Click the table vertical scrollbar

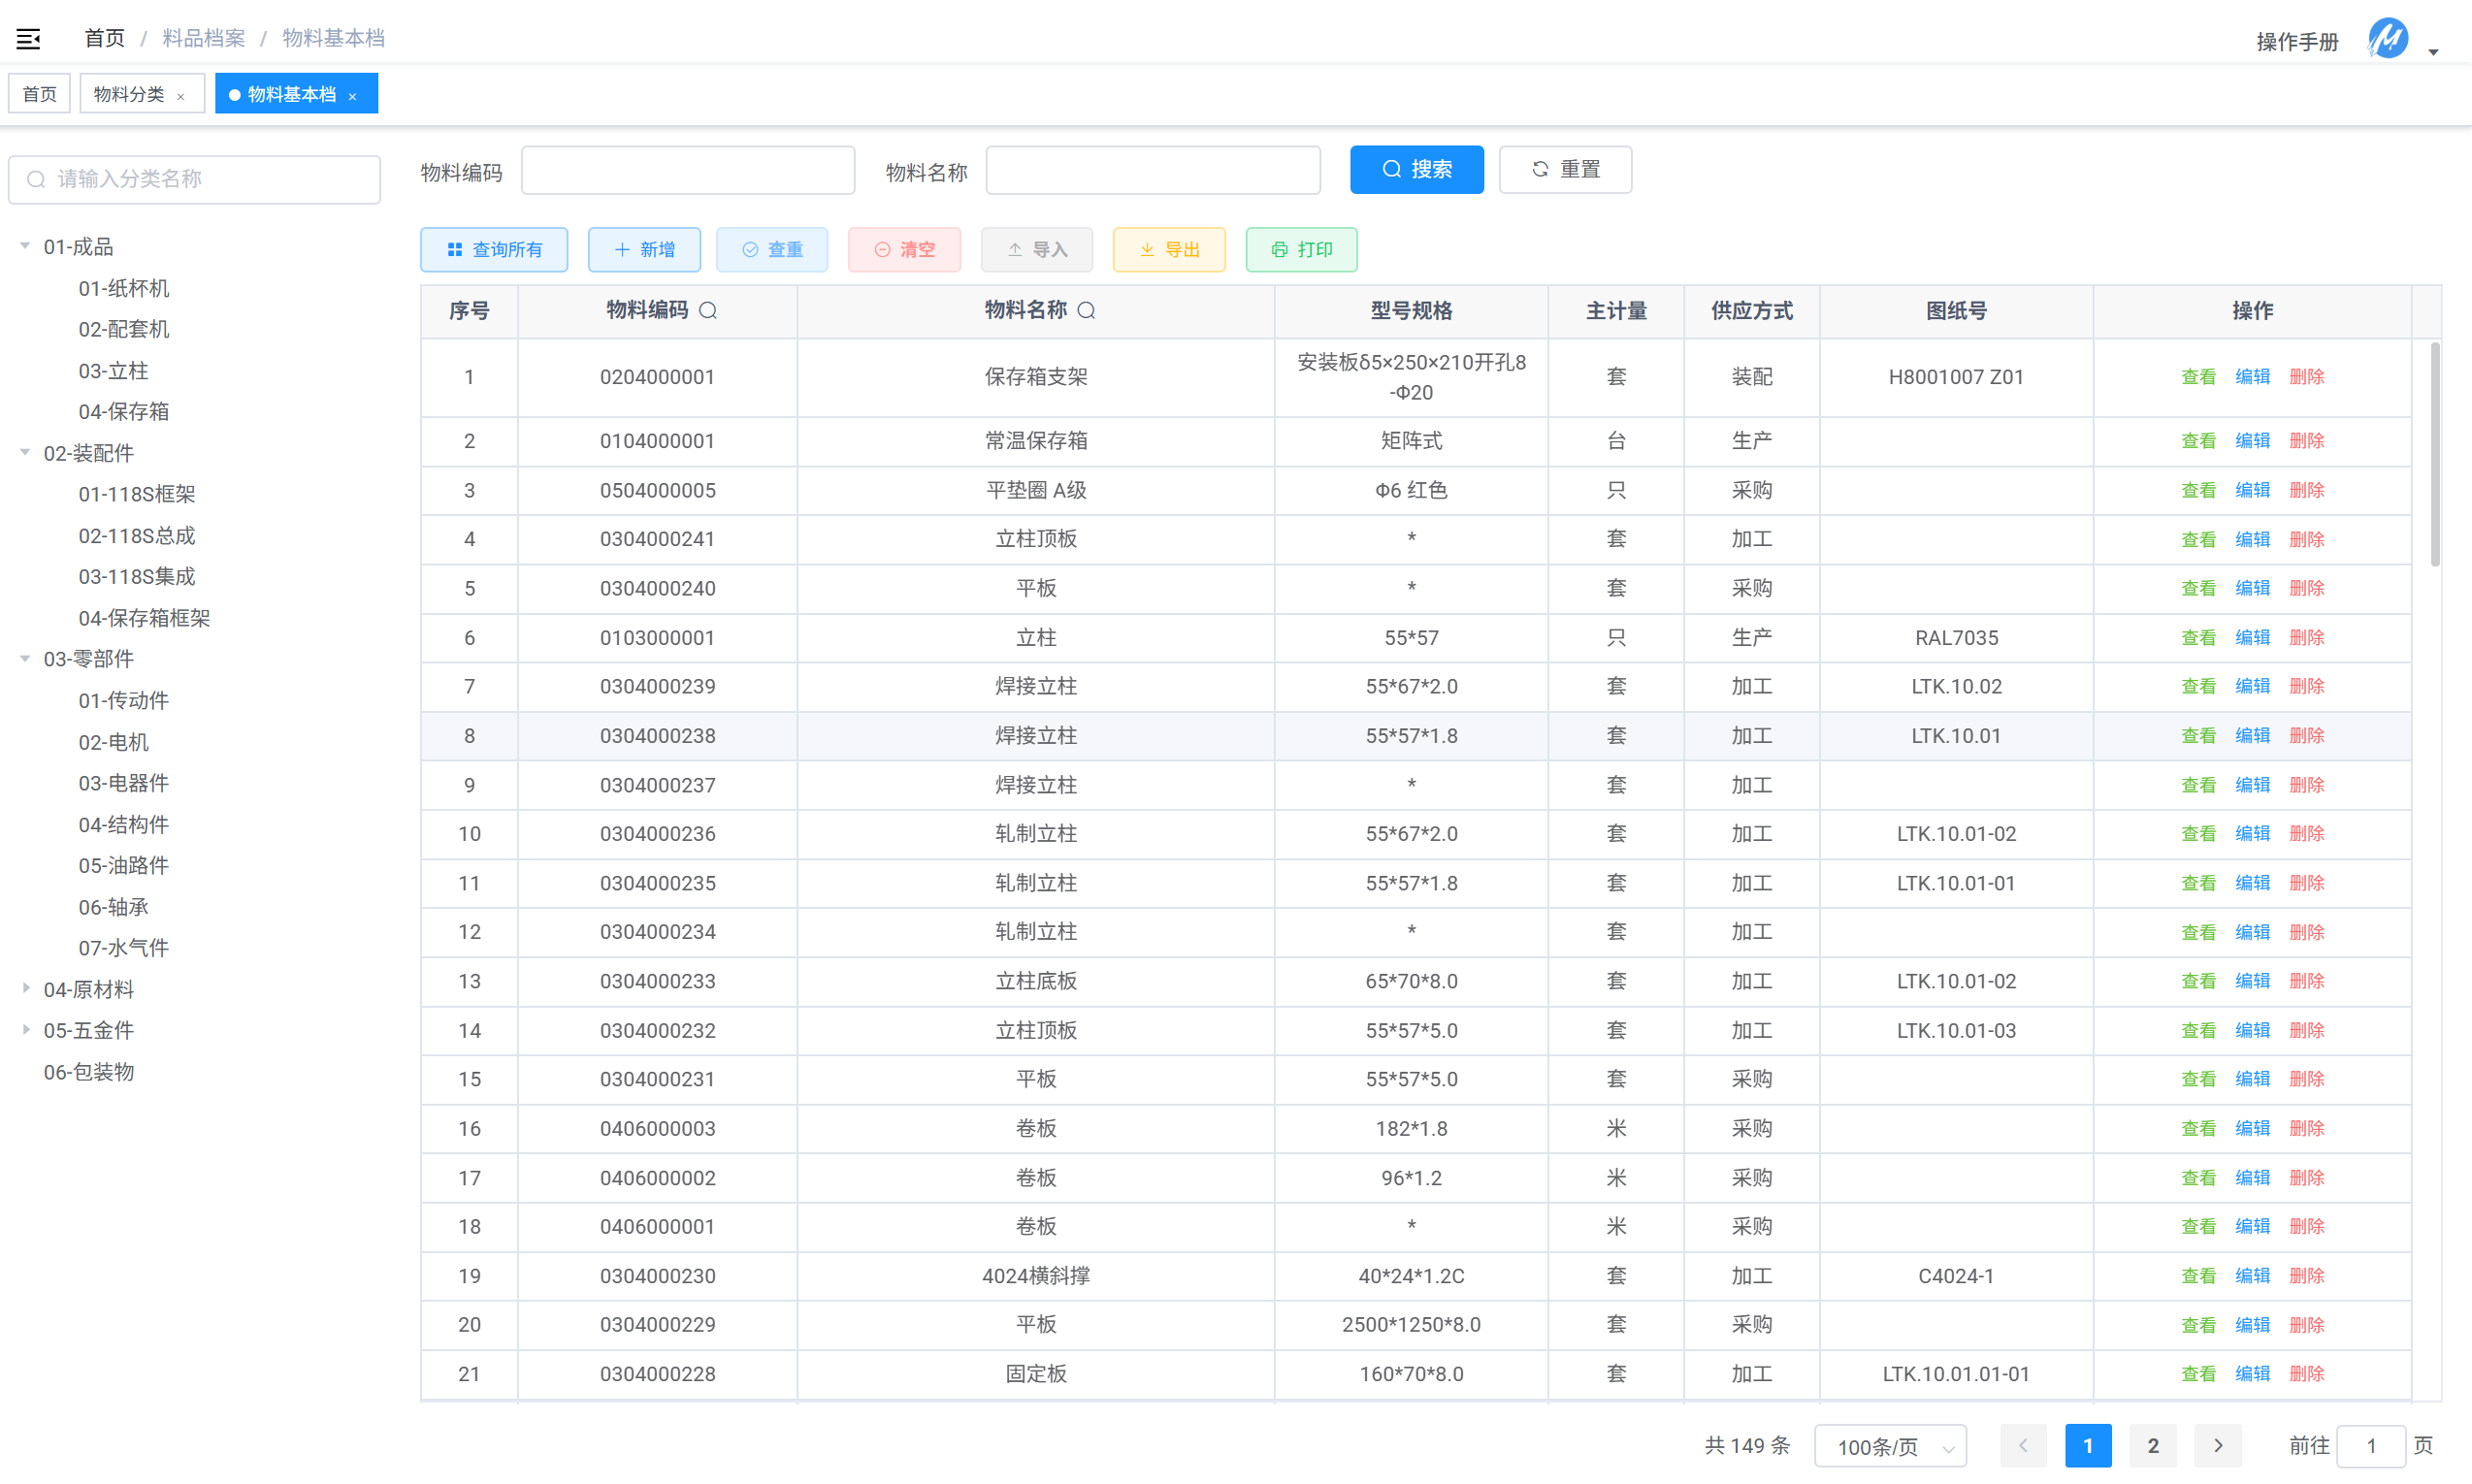click(2434, 455)
